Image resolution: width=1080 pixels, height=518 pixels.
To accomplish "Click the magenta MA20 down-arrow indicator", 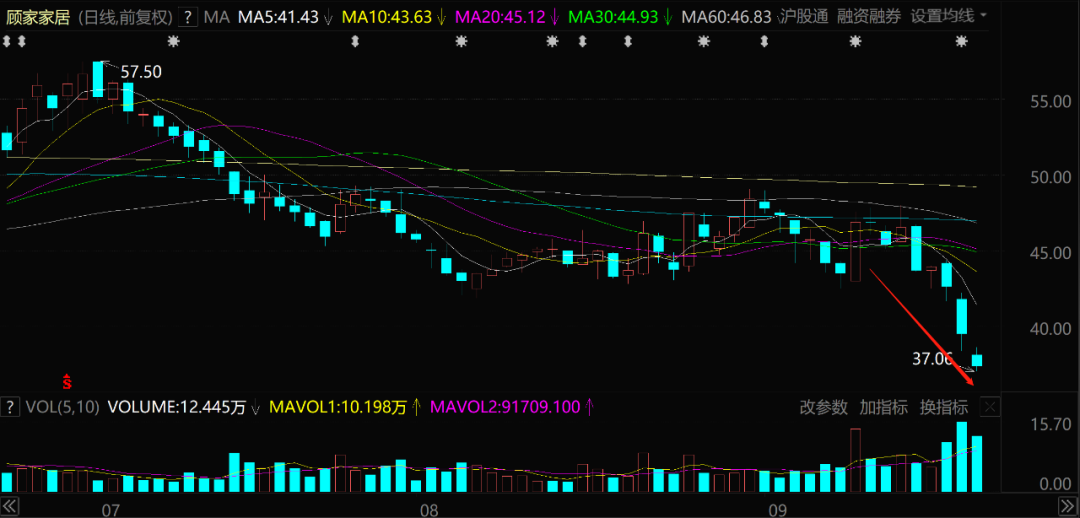I will pos(555,17).
